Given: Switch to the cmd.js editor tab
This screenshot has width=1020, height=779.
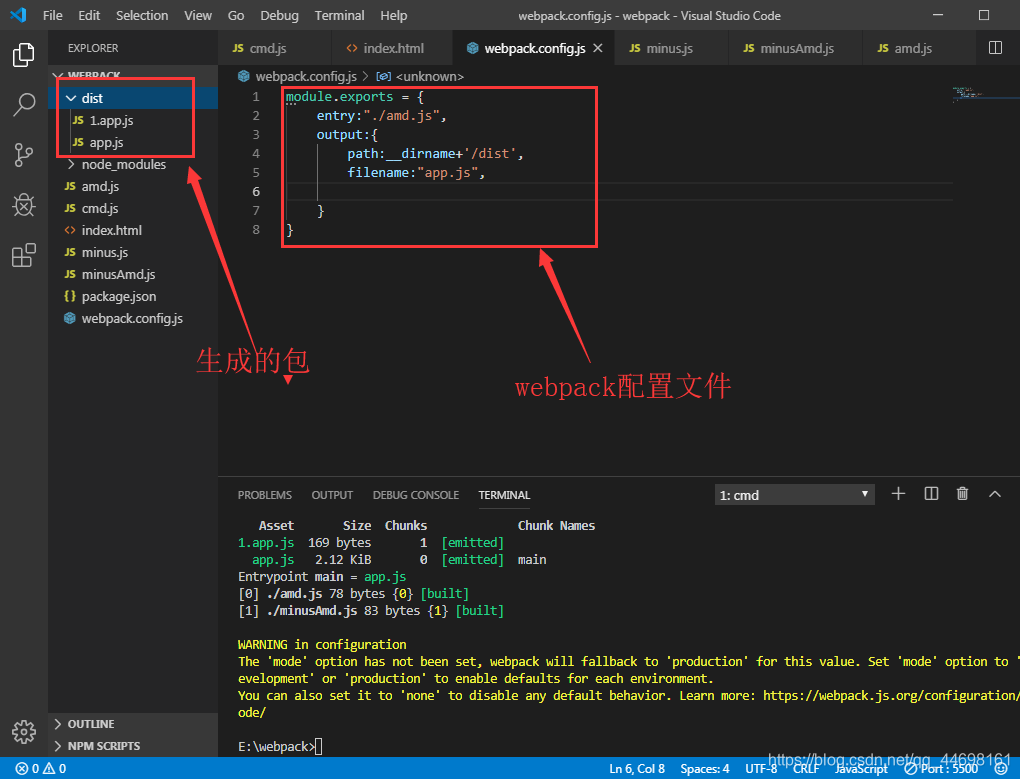Looking at the screenshot, I should (x=268, y=48).
